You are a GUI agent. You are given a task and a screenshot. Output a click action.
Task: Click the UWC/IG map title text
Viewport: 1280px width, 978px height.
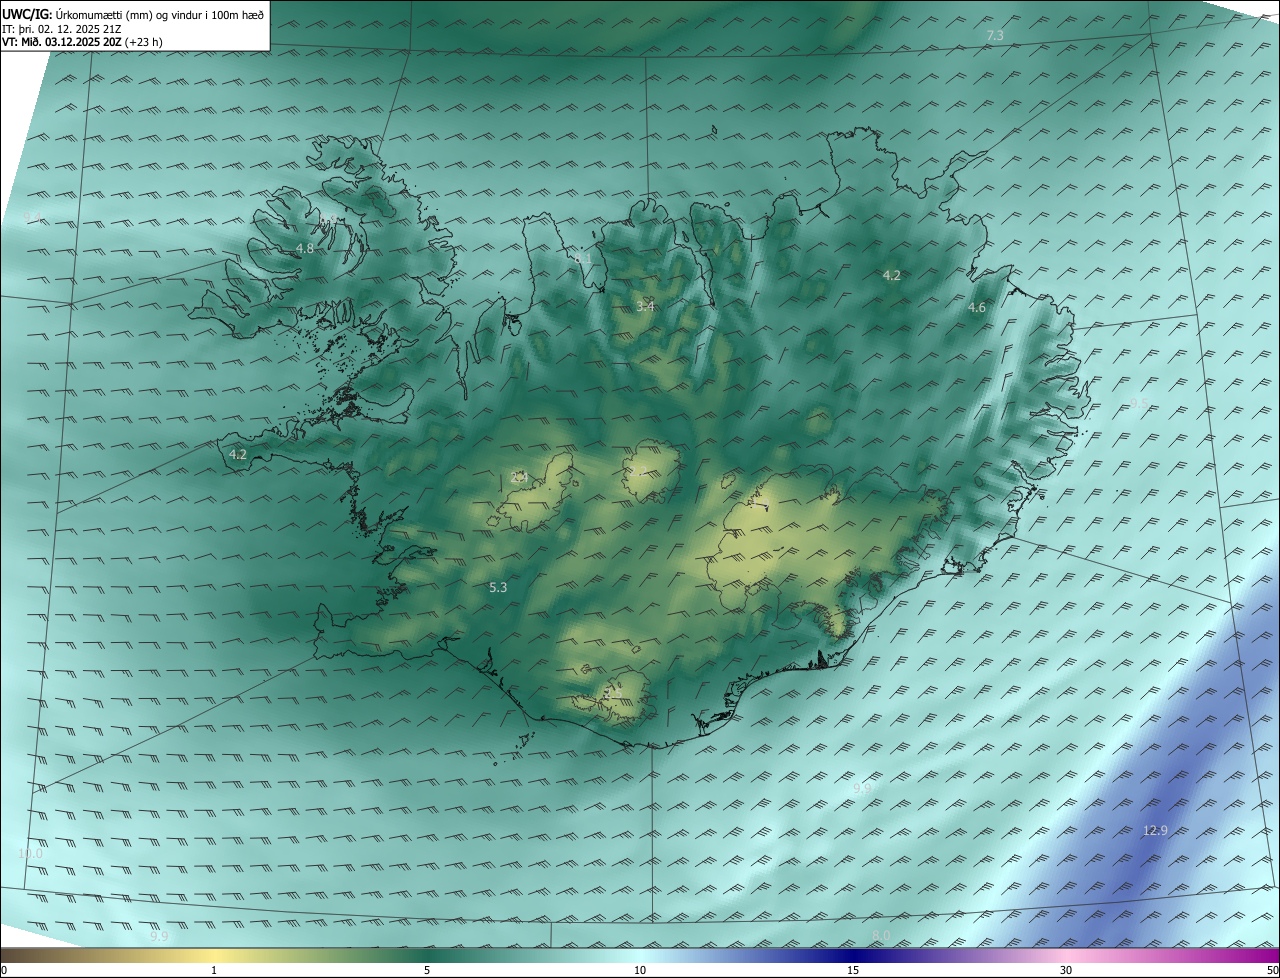pyautogui.click(x=133, y=14)
